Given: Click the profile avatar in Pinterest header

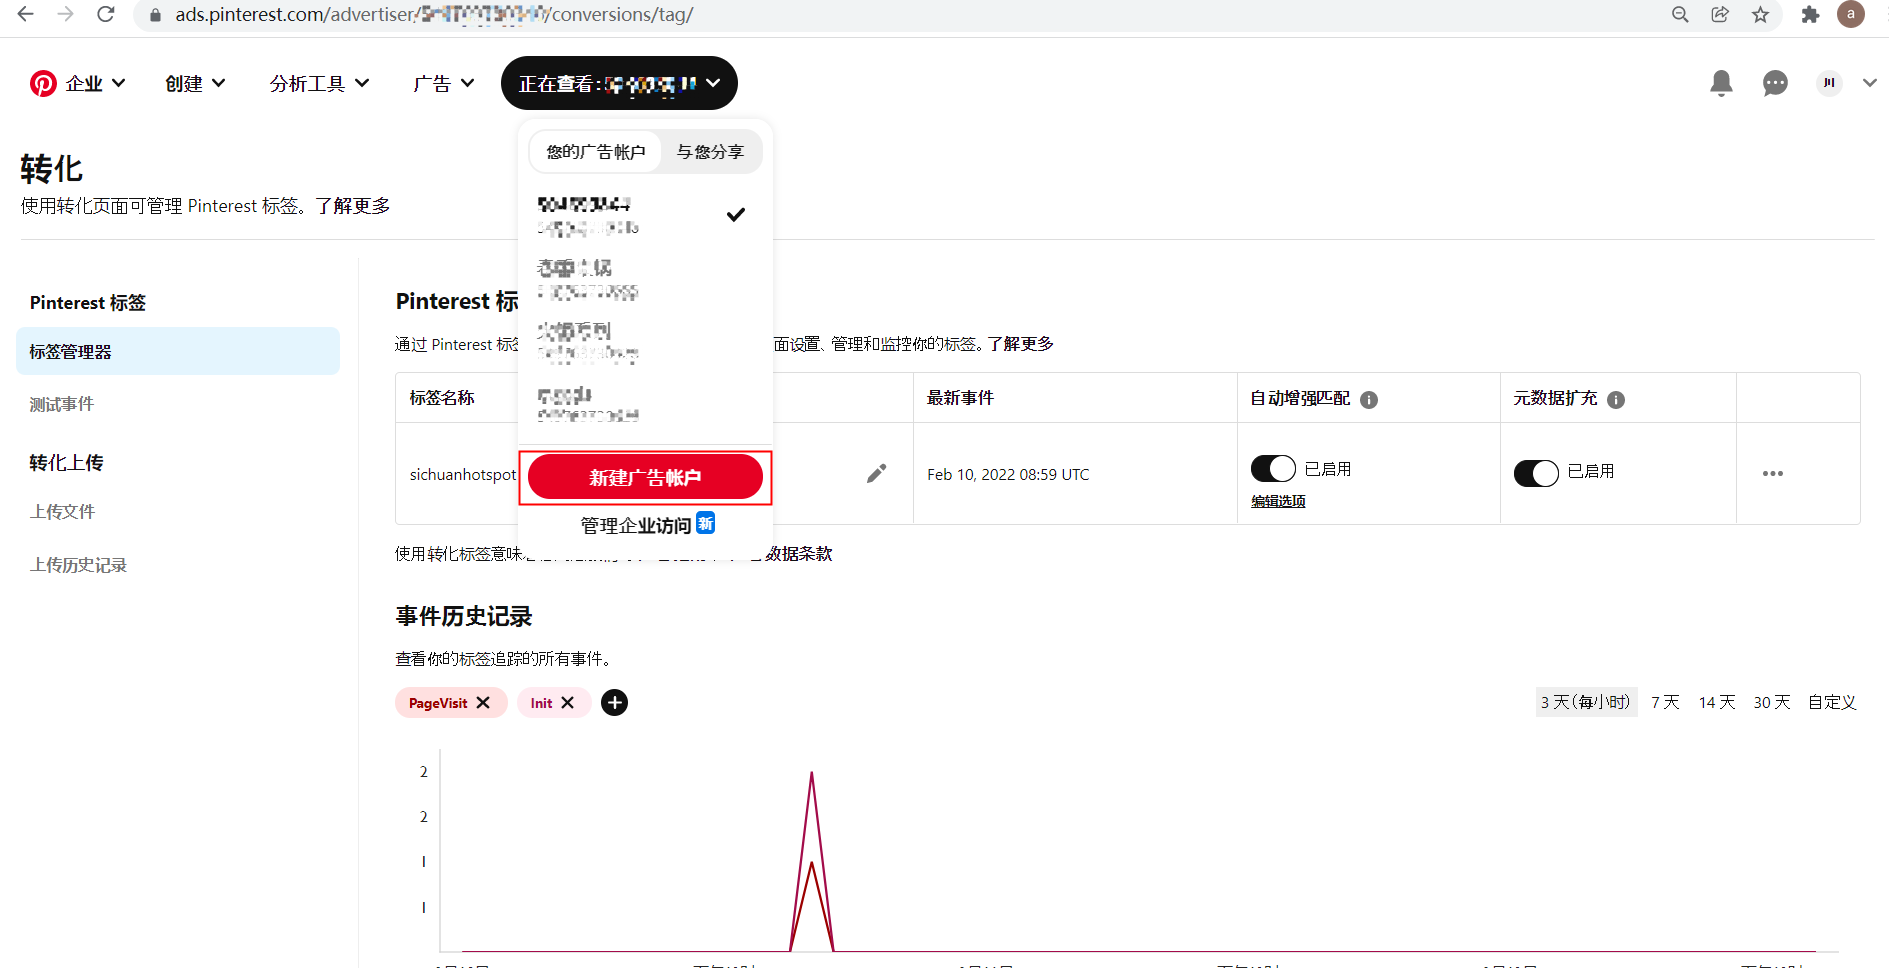Looking at the screenshot, I should pos(1829,83).
